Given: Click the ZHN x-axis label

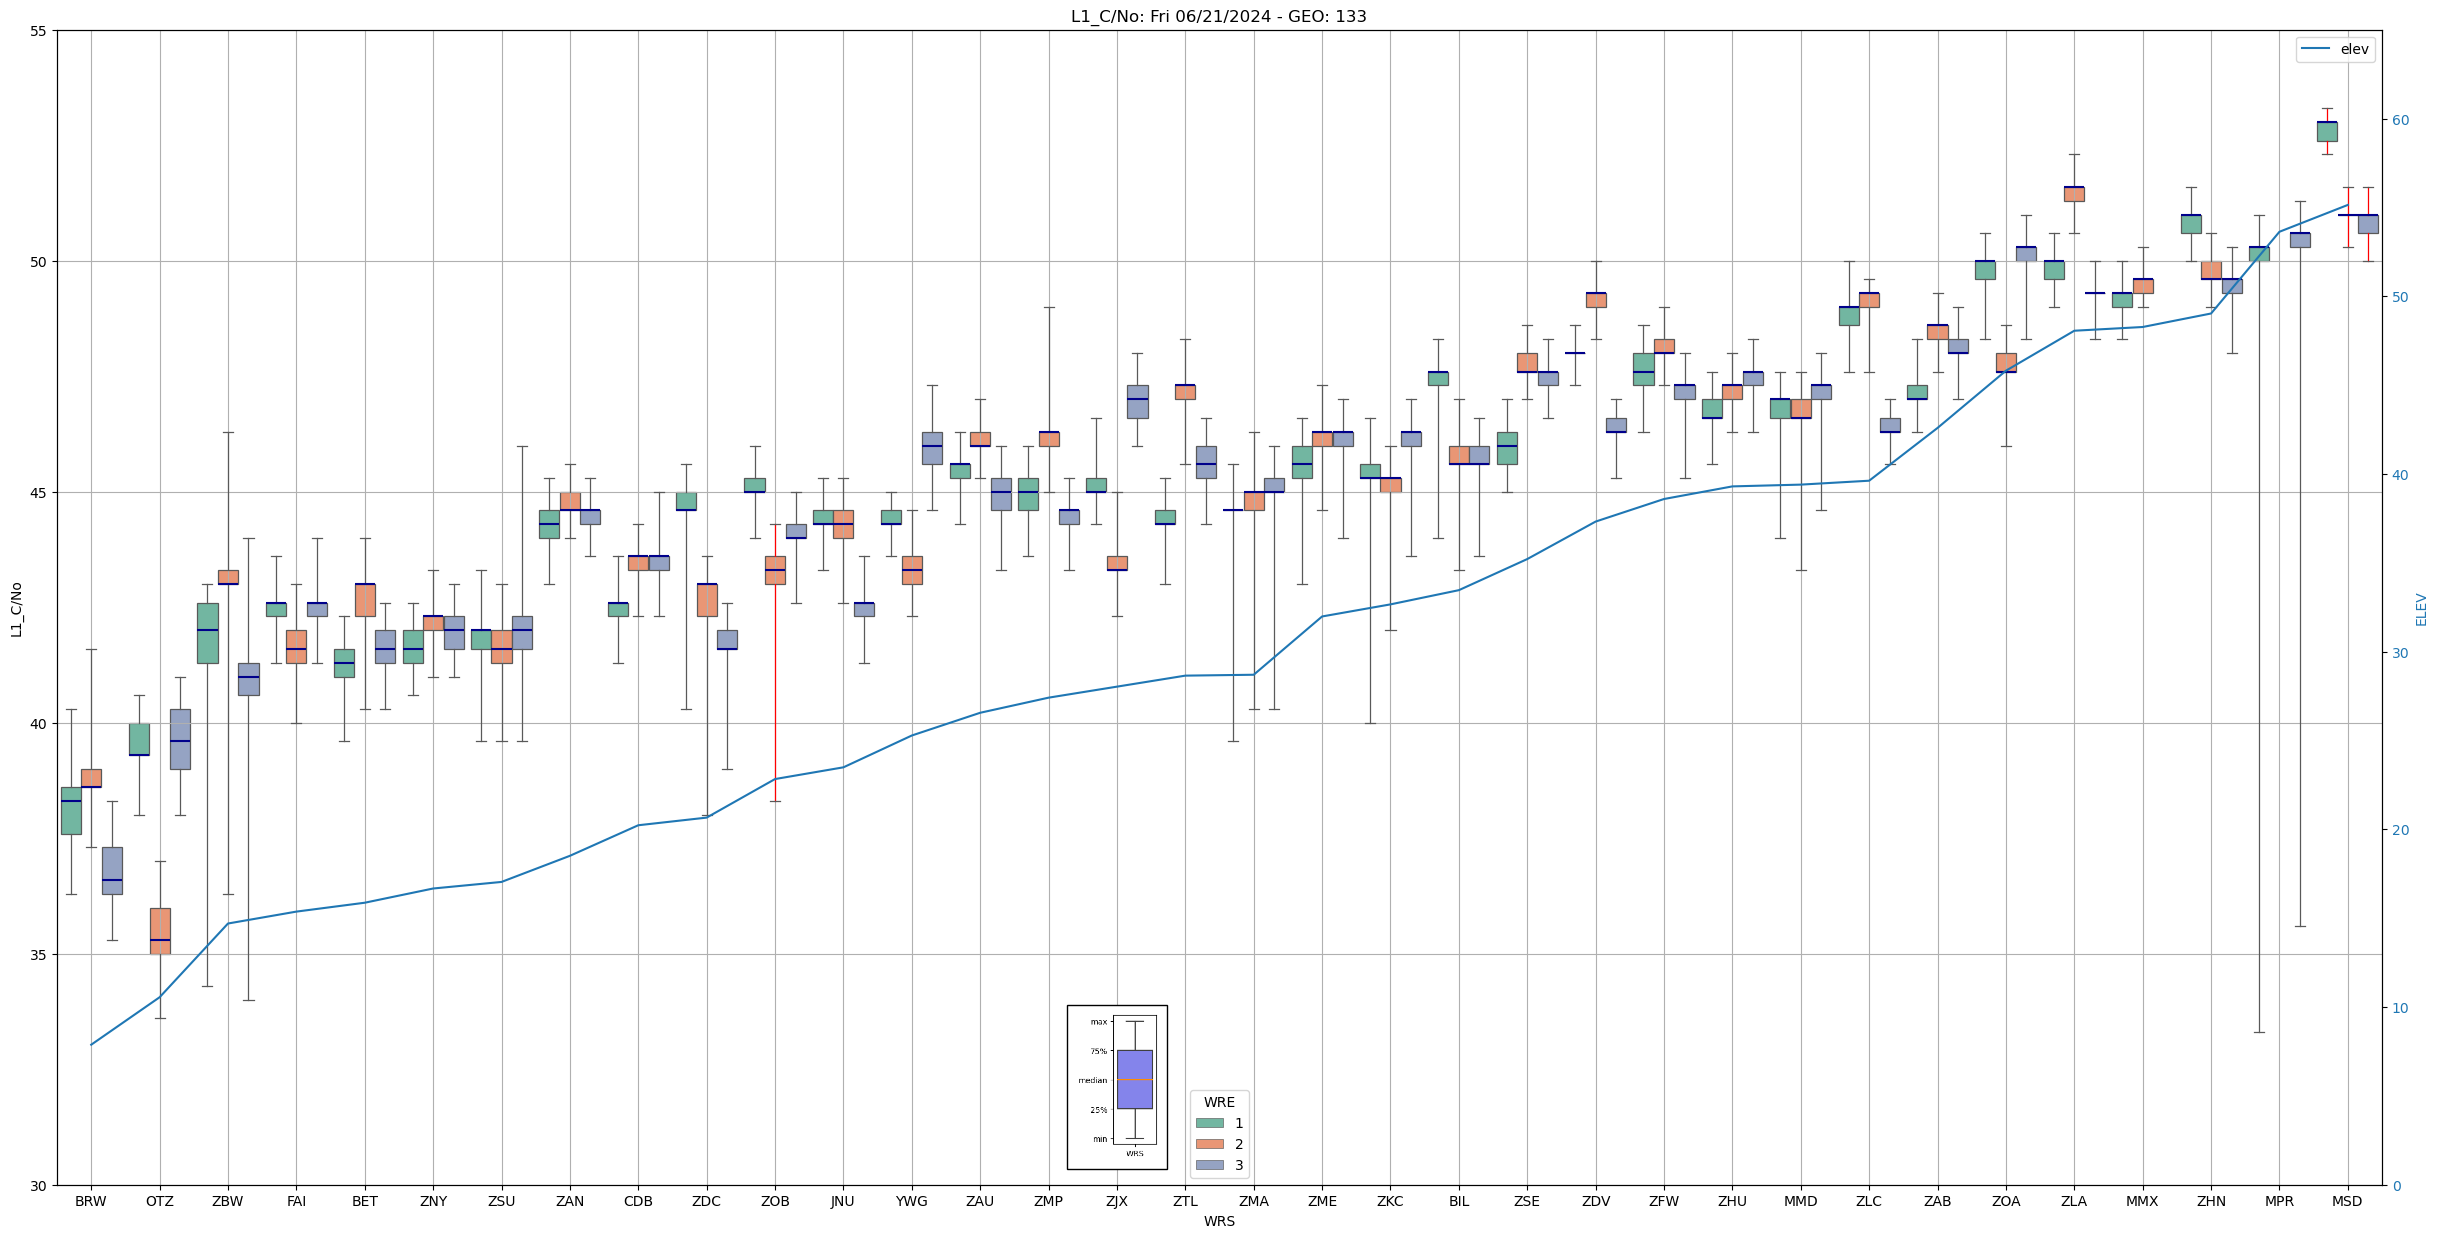Looking at the screenshot, I should [x=2211, y=1201].
